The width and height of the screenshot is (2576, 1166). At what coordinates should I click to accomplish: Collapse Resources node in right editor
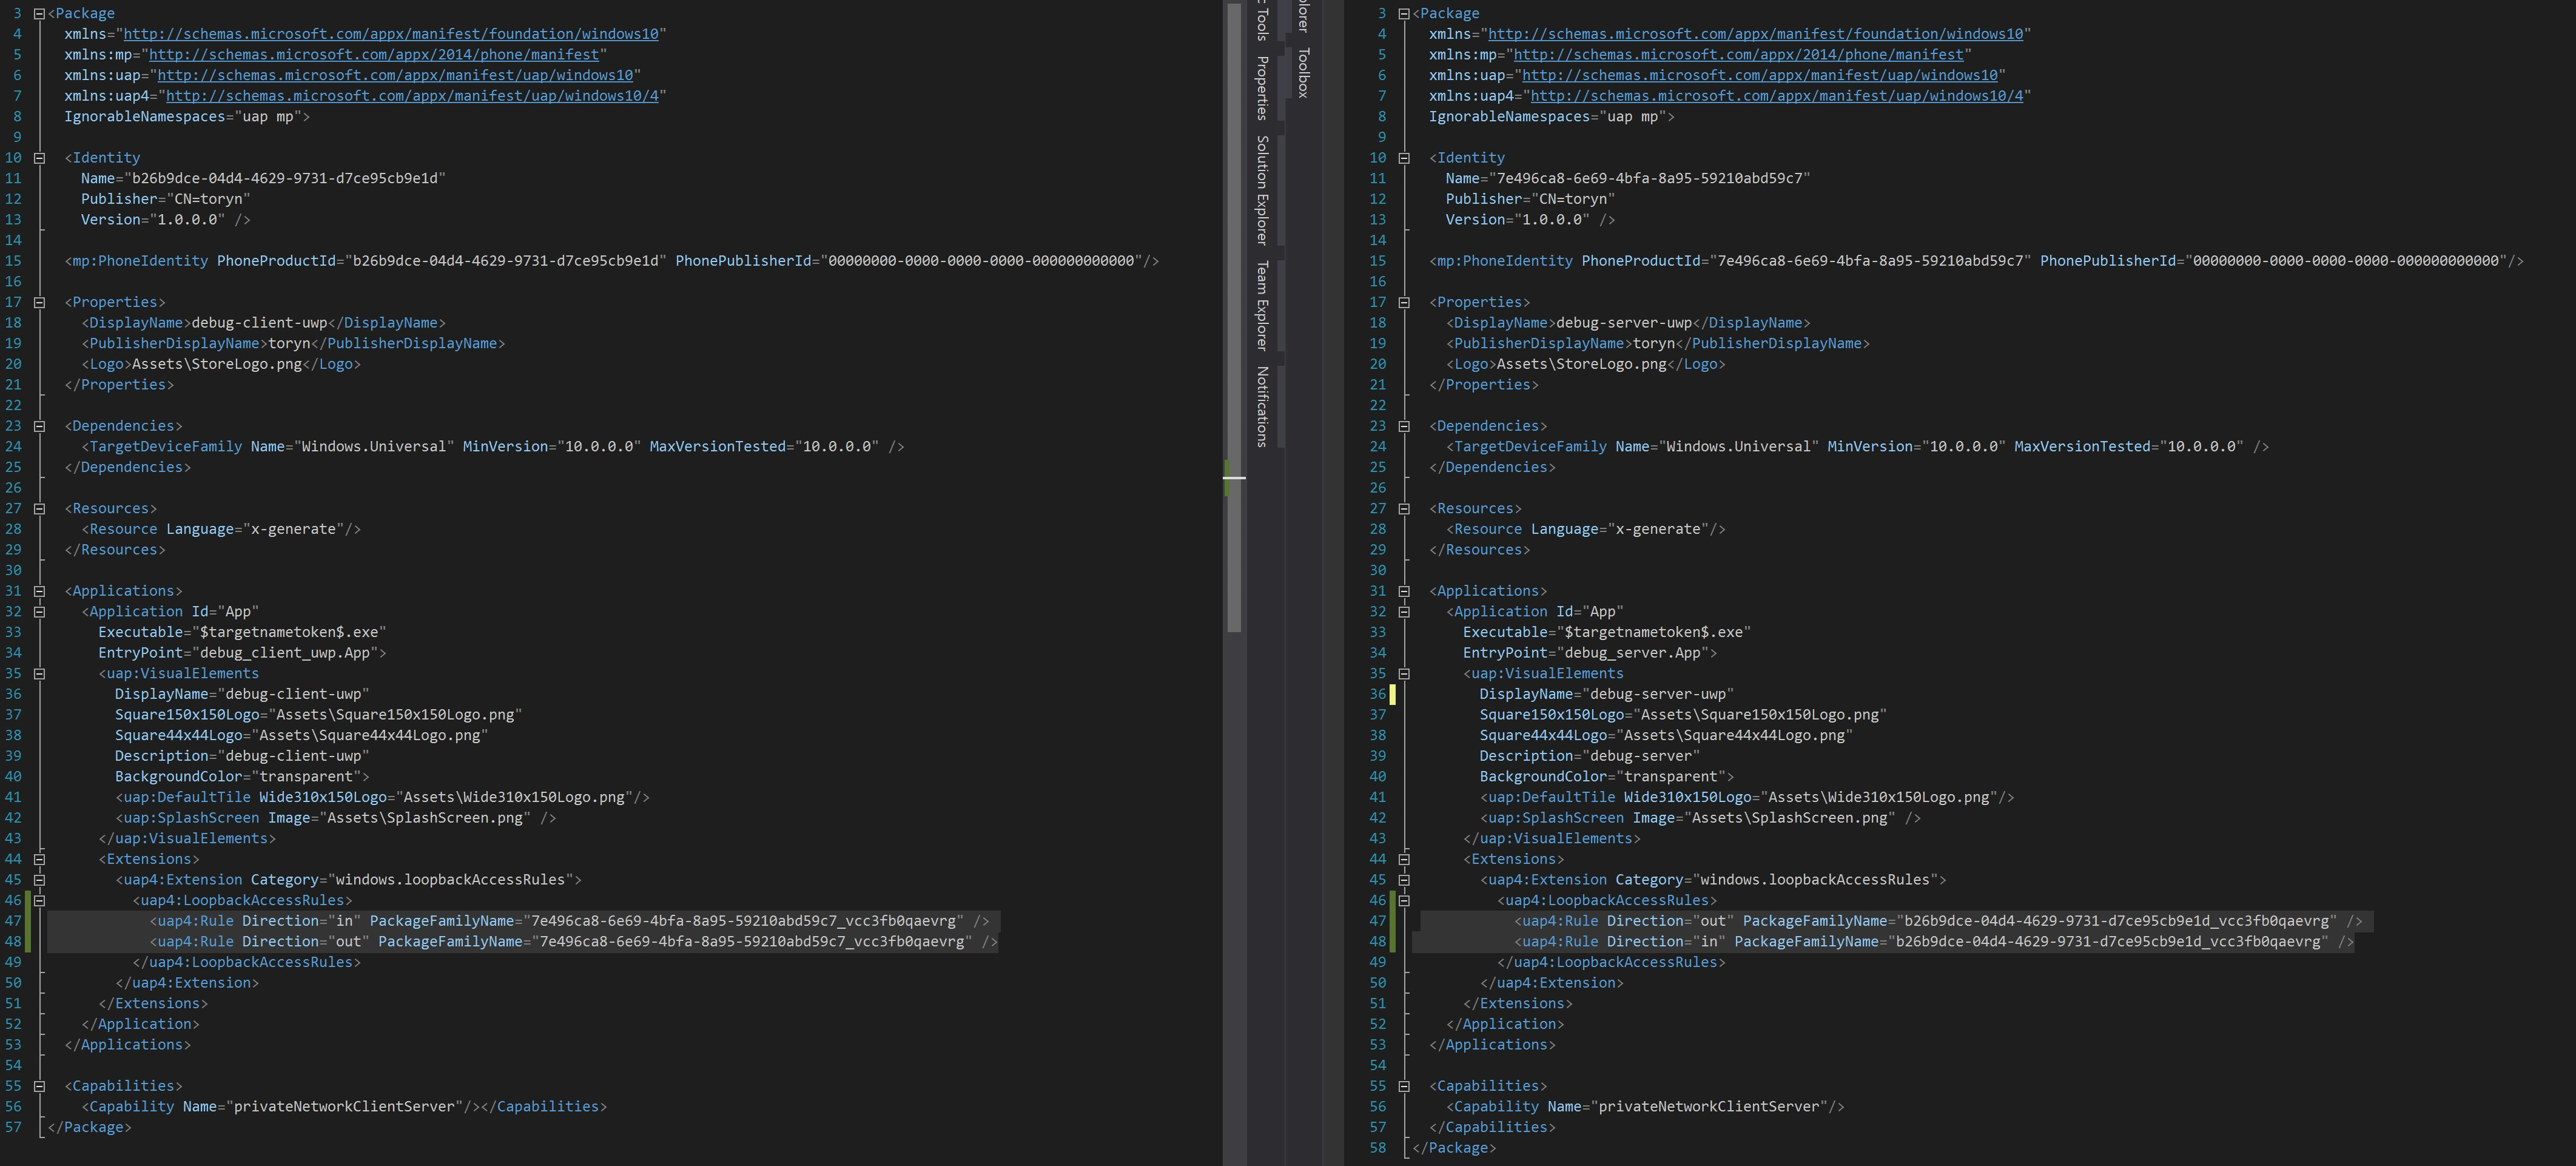[1403, 509]
